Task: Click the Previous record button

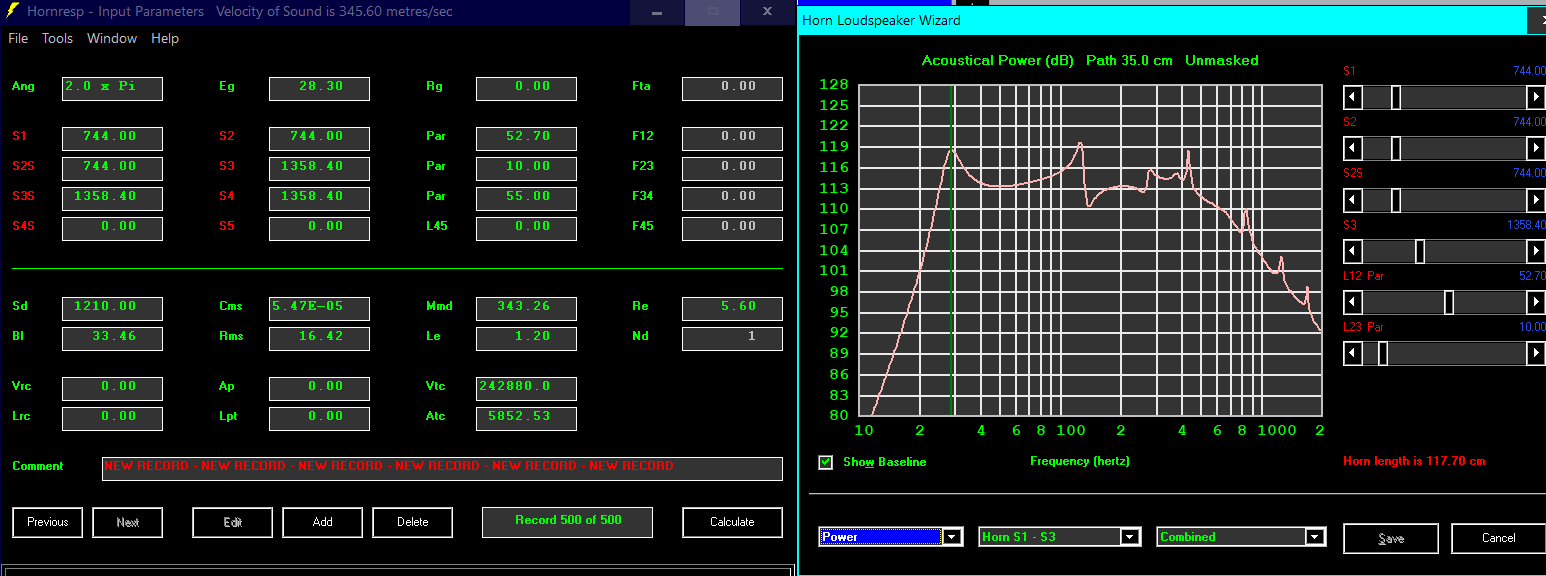Action: point(48,522)
